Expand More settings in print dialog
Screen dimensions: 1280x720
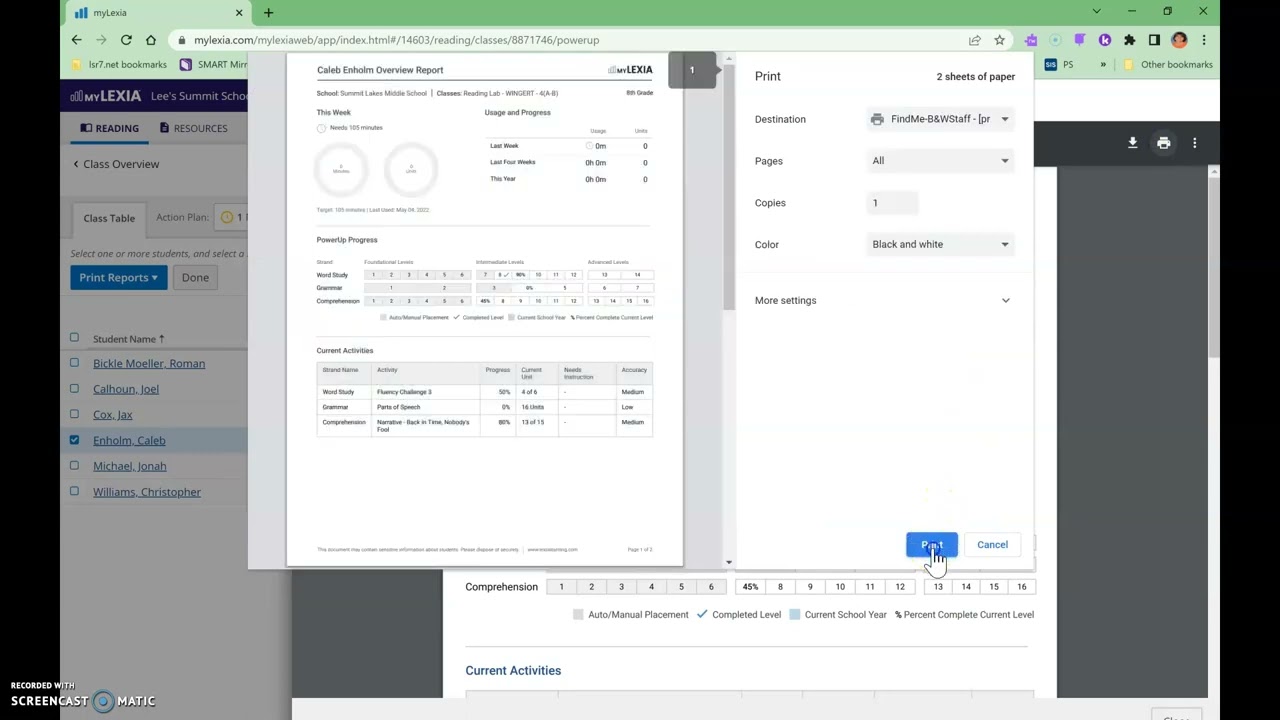(x=883, y=300)
